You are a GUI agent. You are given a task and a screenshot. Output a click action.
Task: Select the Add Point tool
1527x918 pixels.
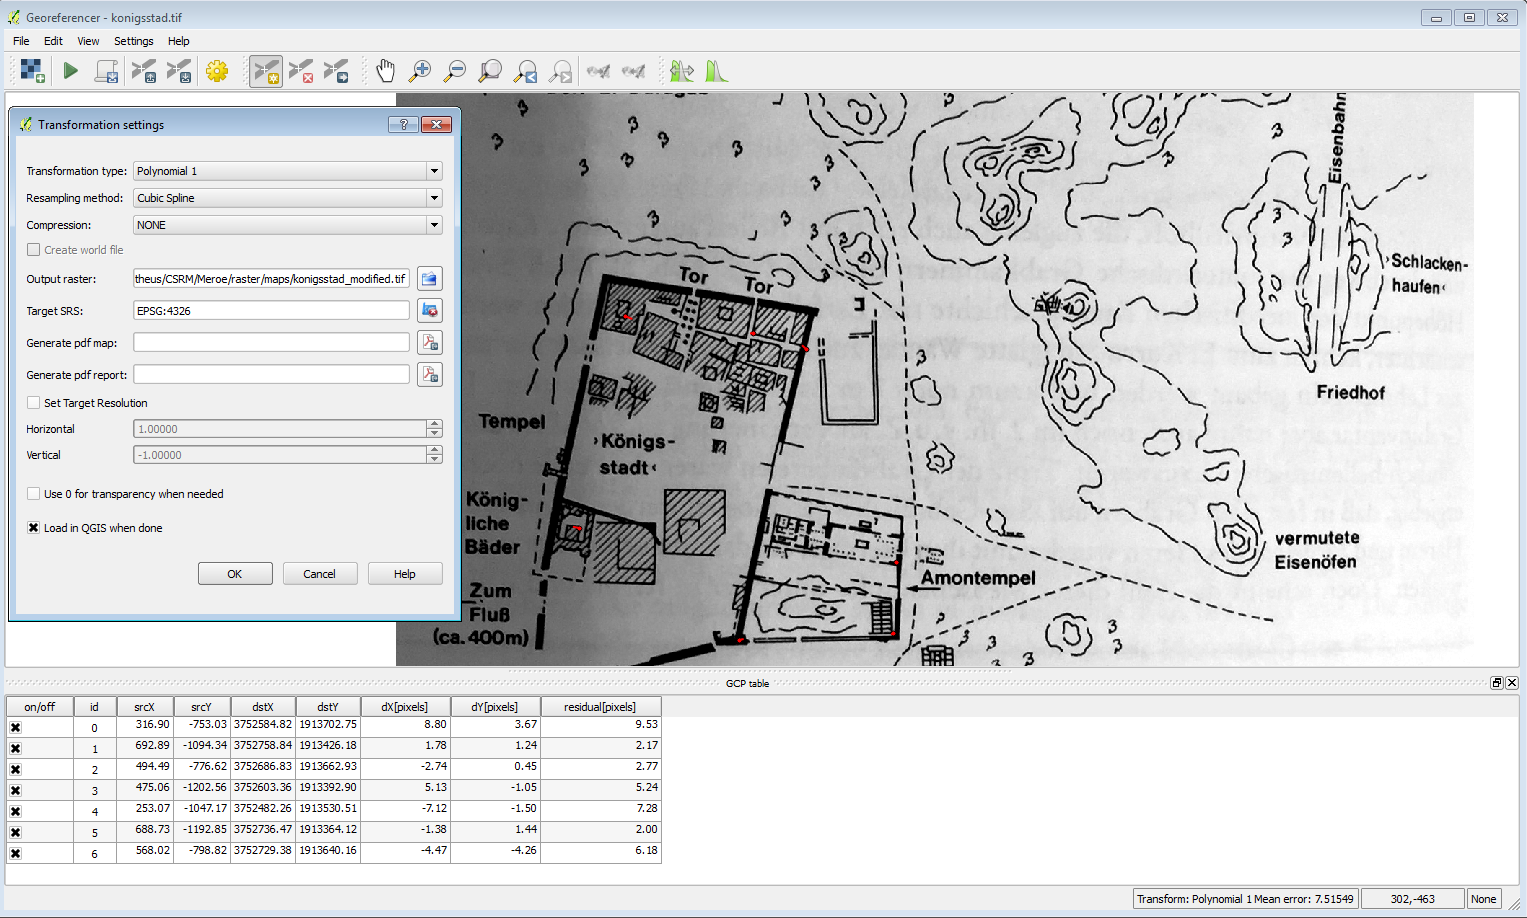[266, 71]
